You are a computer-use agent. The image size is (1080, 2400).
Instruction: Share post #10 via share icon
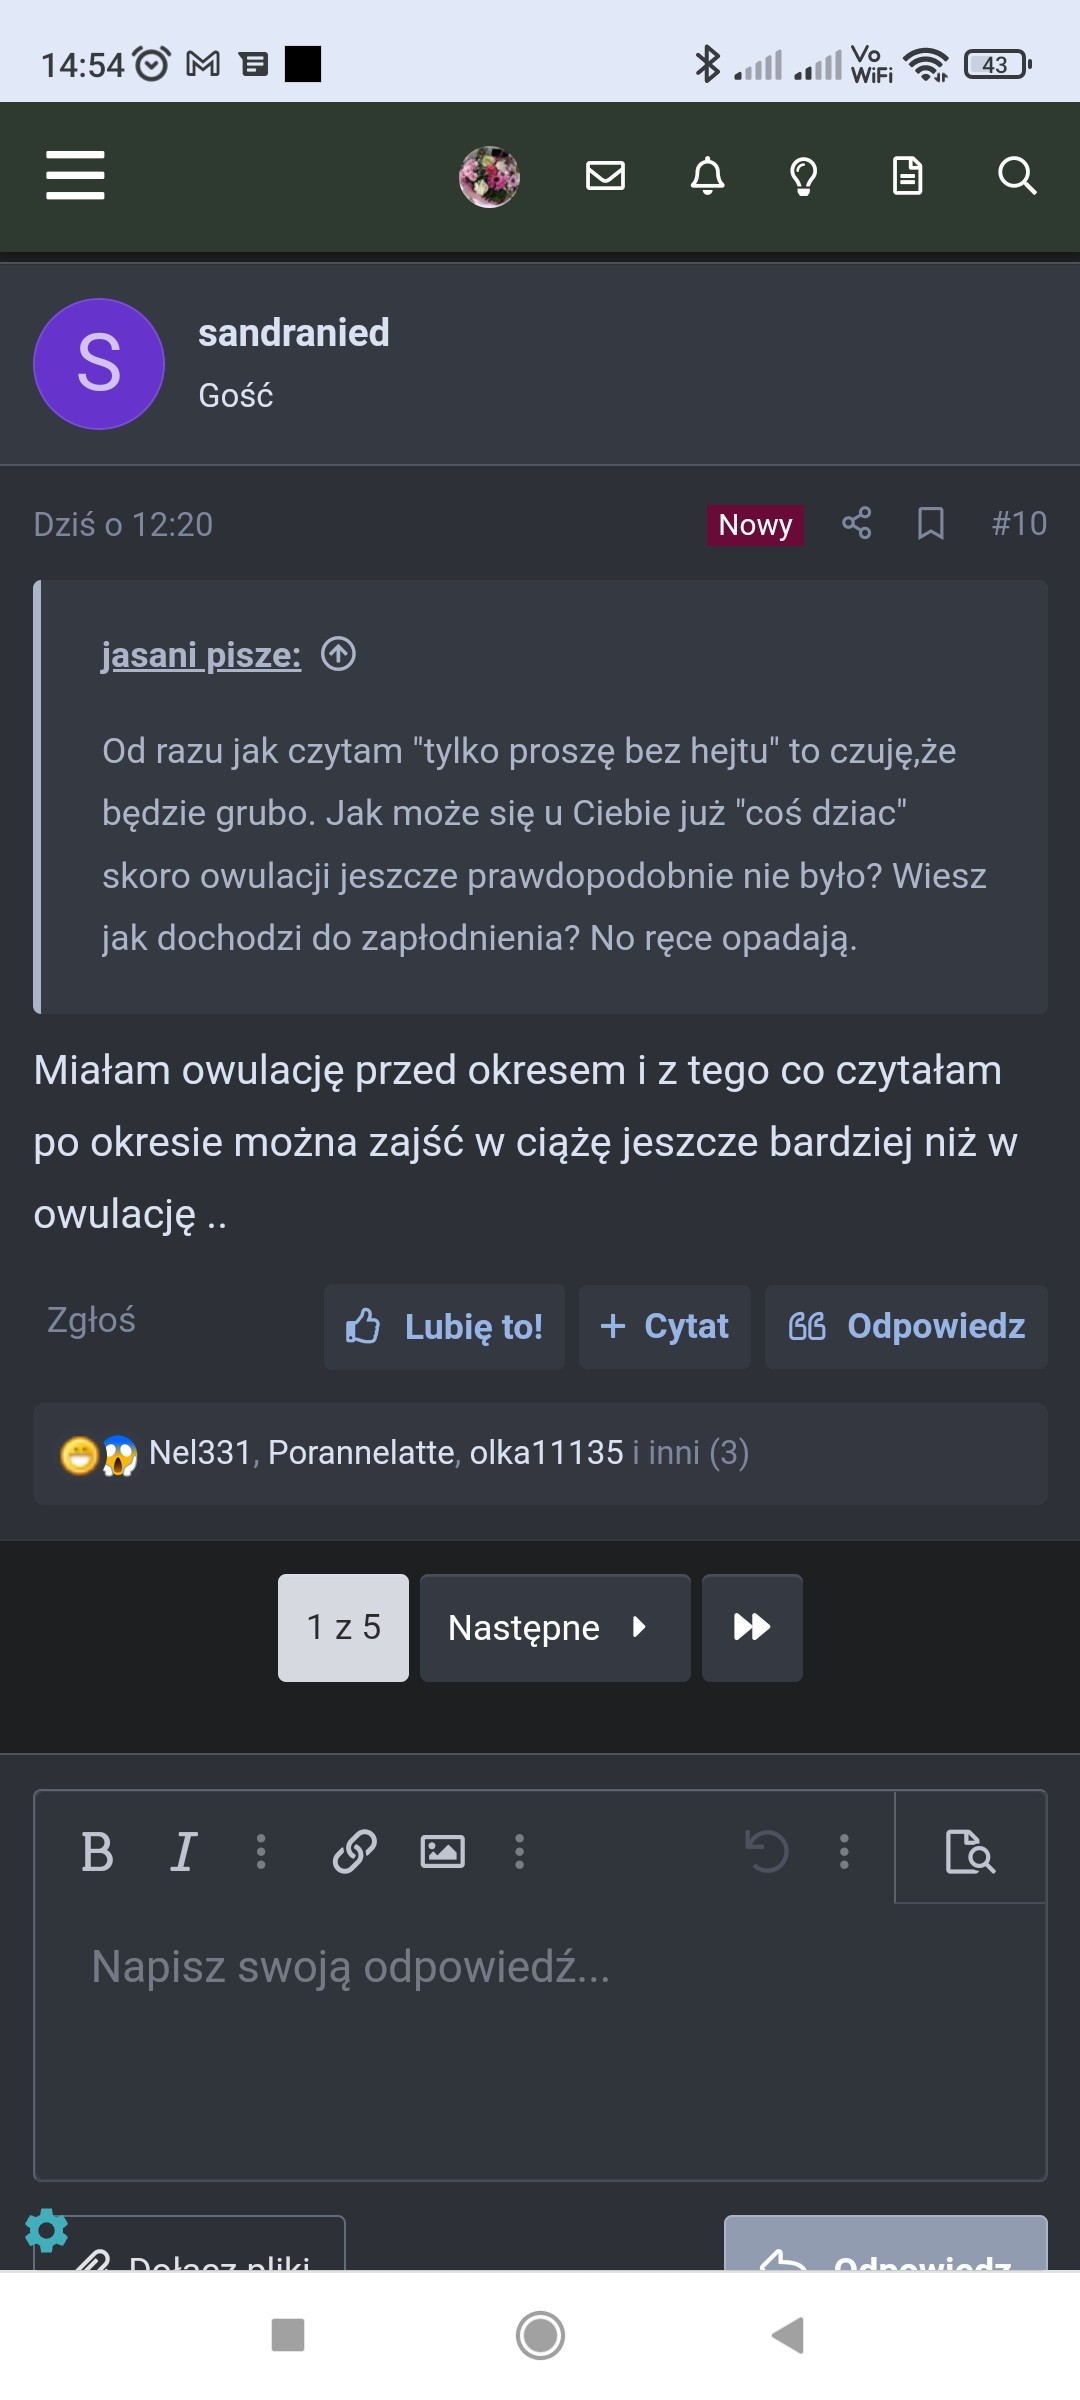coord(856,523)
